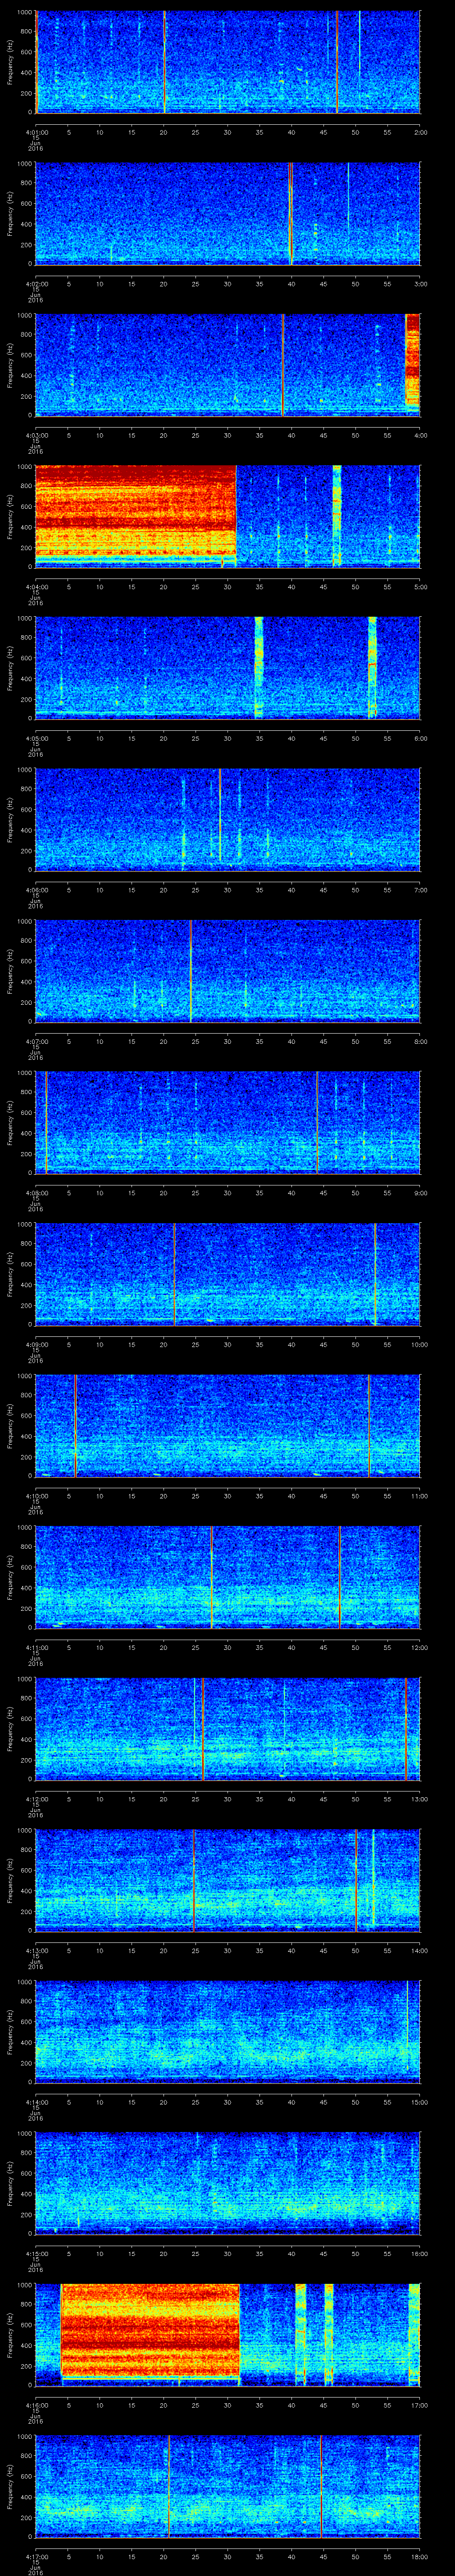Click the 11:00 end-of-axis label

click(419, 1495)
